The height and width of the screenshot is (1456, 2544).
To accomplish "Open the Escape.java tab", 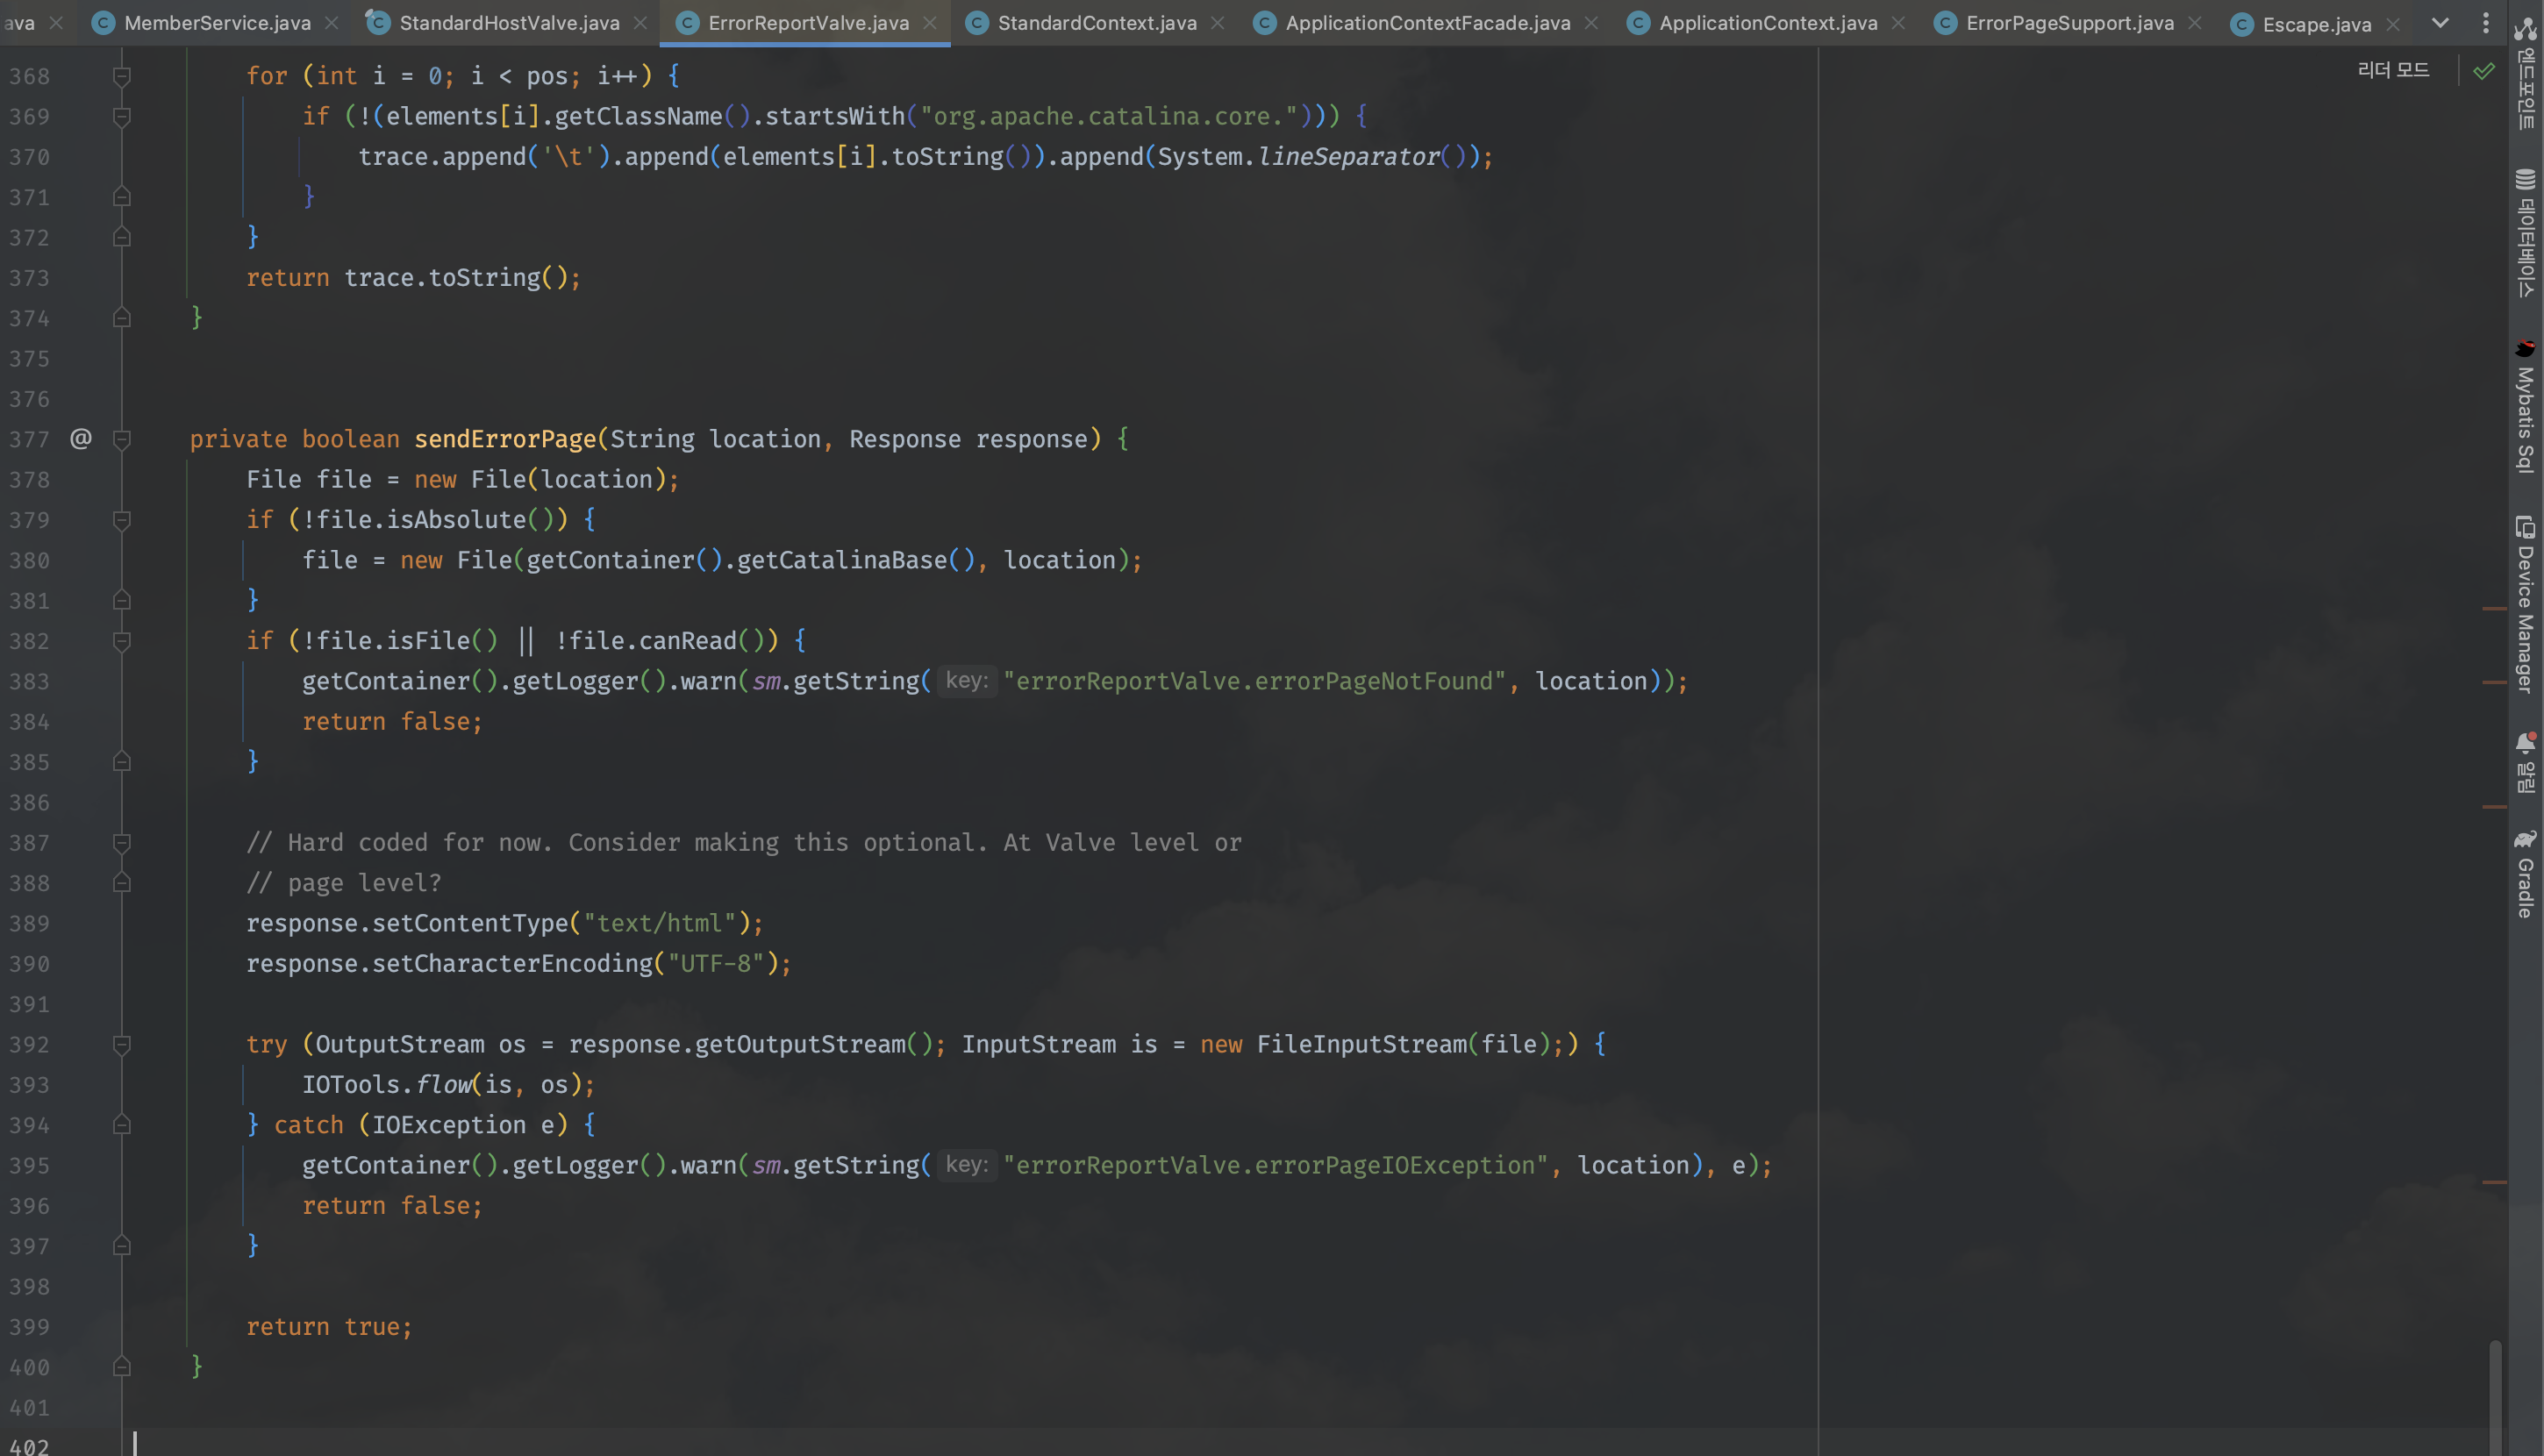I will click(x=2317, y=24).
